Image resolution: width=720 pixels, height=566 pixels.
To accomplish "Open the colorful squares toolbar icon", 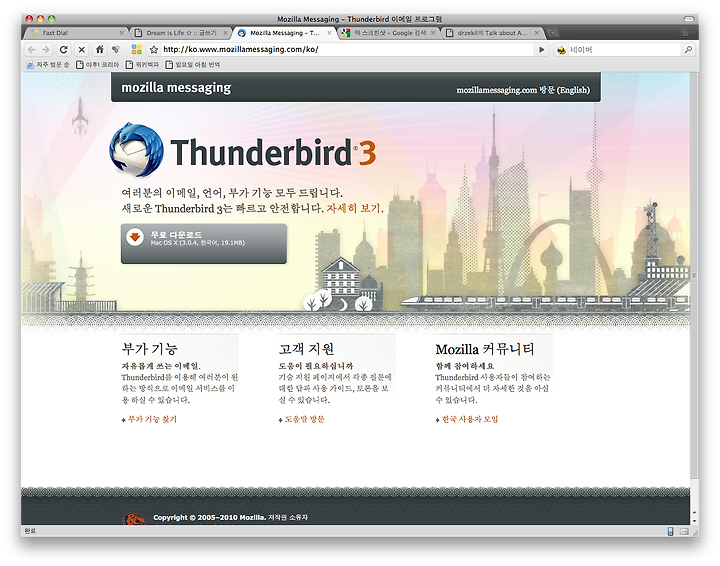I will click(136, 49).
